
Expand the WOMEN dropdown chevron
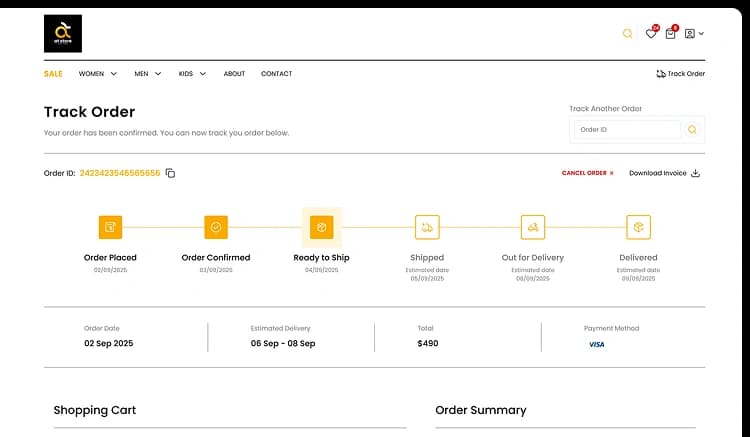click(113, 74)
